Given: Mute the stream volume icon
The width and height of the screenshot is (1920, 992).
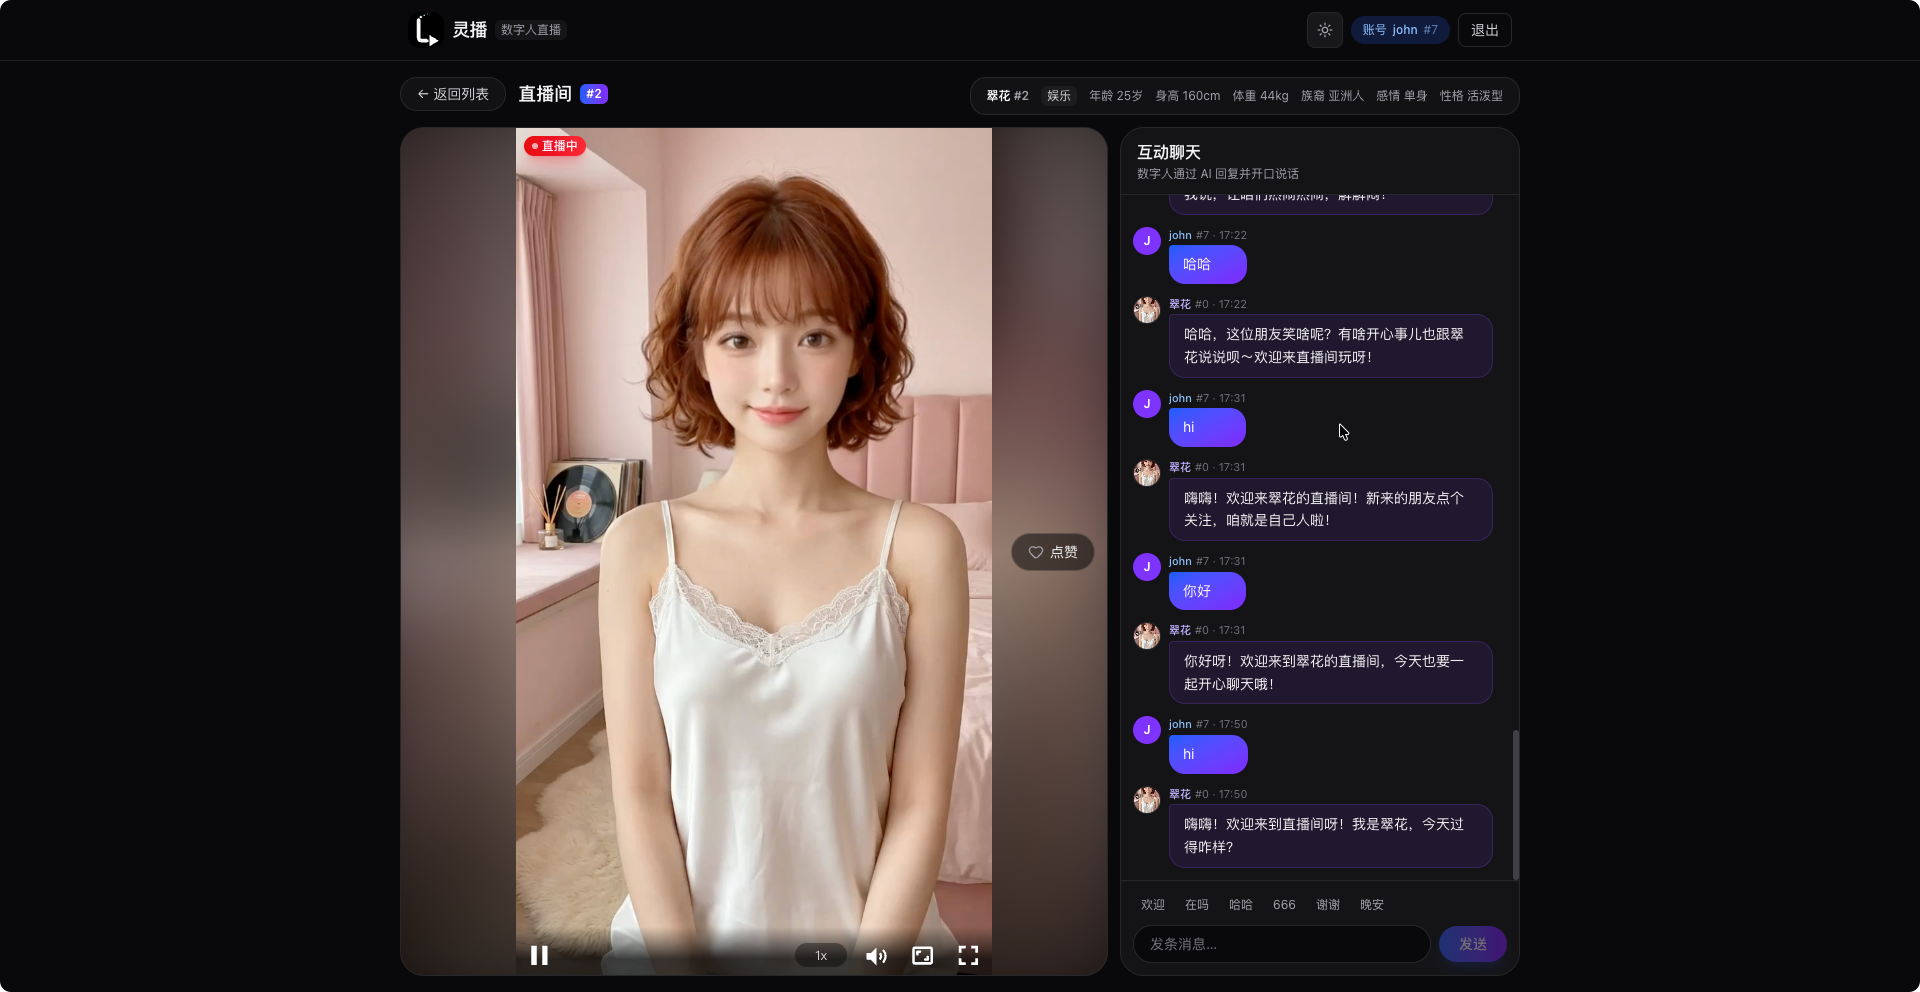Looking at the screenshot, I should coord(876,956).
